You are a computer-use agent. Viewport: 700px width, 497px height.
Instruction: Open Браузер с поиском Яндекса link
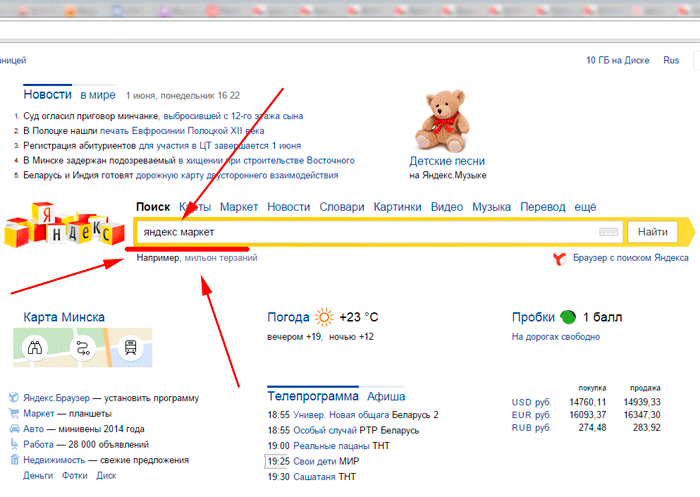[631, 258]
